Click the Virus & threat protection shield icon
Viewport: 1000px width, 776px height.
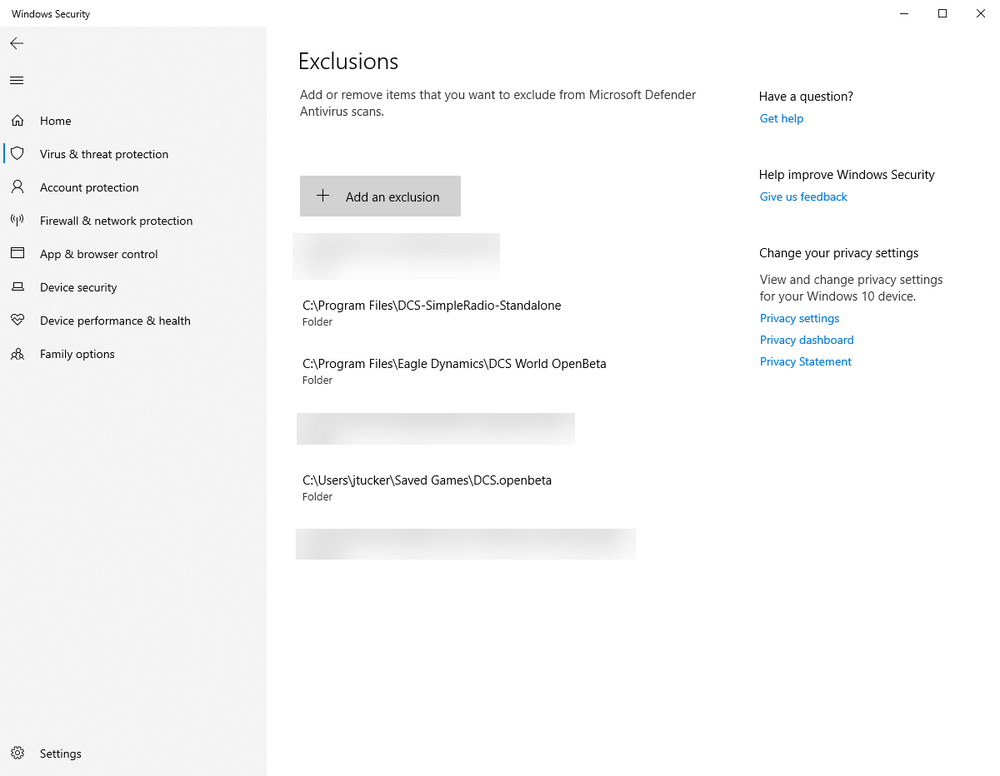(18, 154)
